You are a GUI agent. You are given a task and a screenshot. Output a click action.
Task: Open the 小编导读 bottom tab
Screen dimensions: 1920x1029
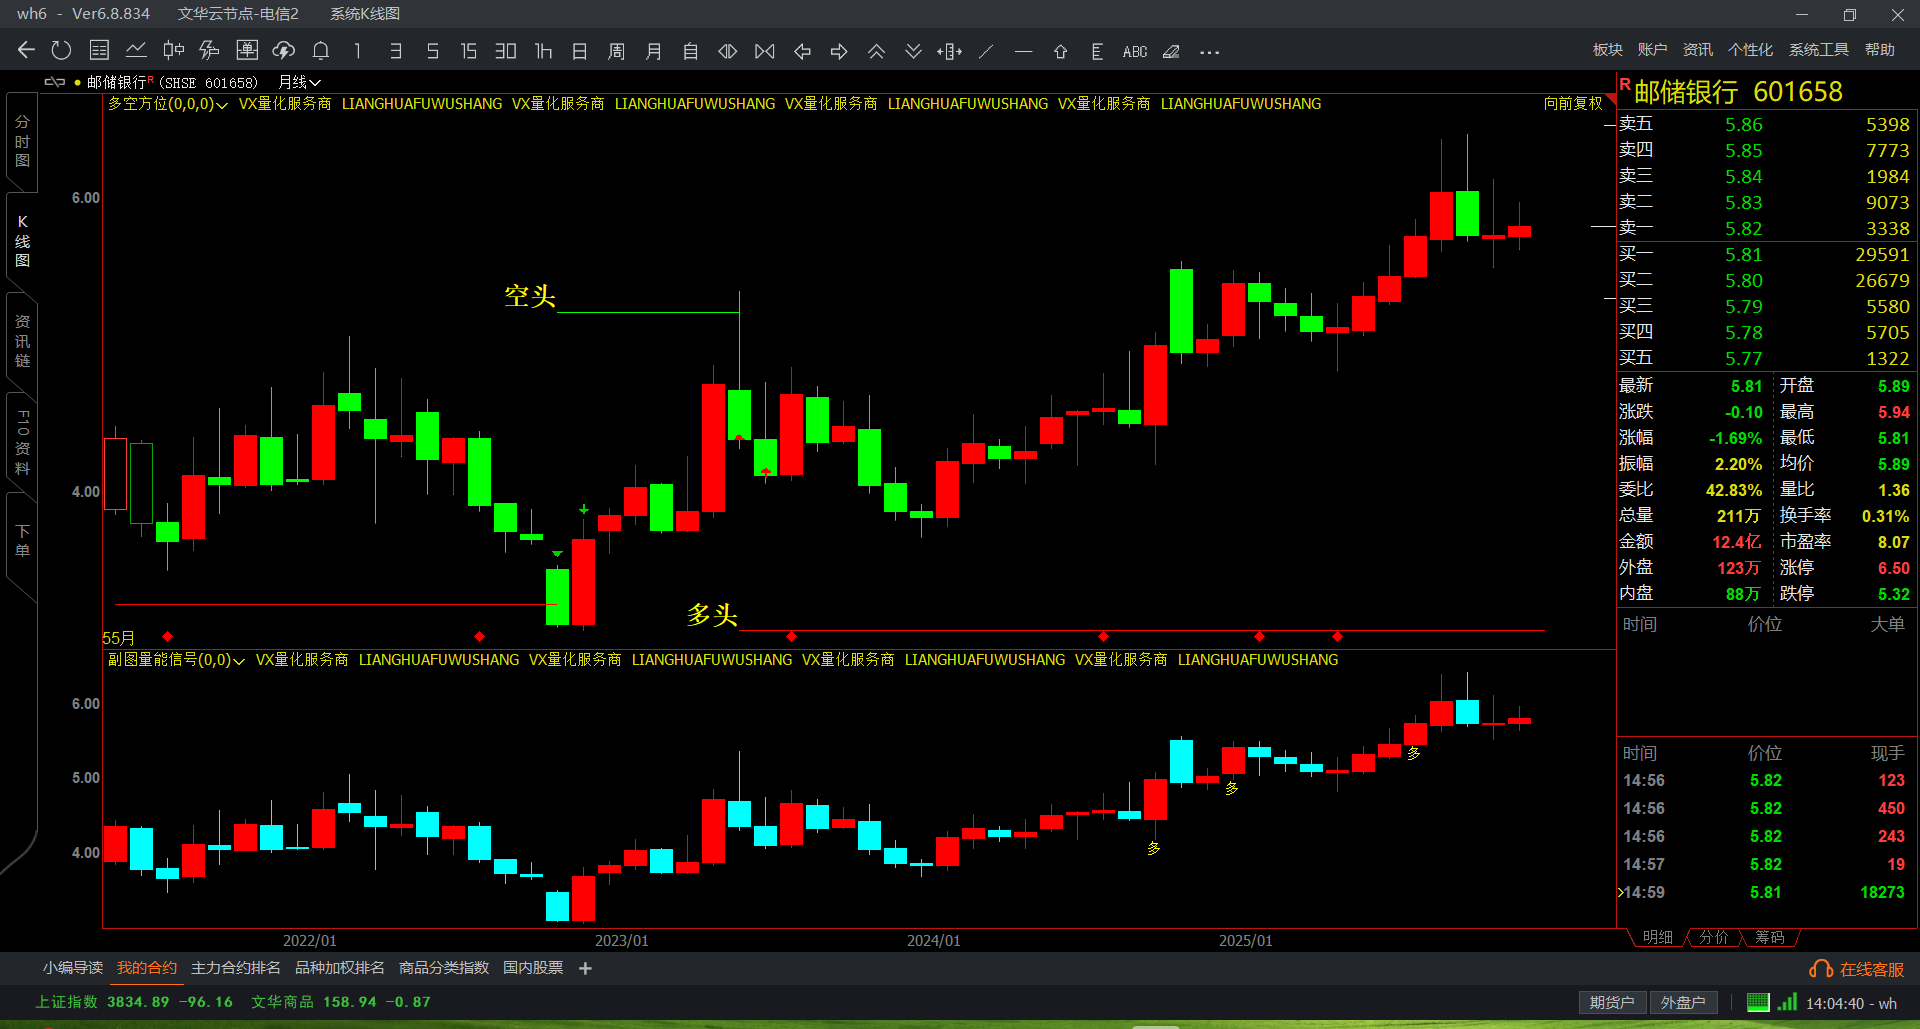pyautogui.click(x=73, y=968)
